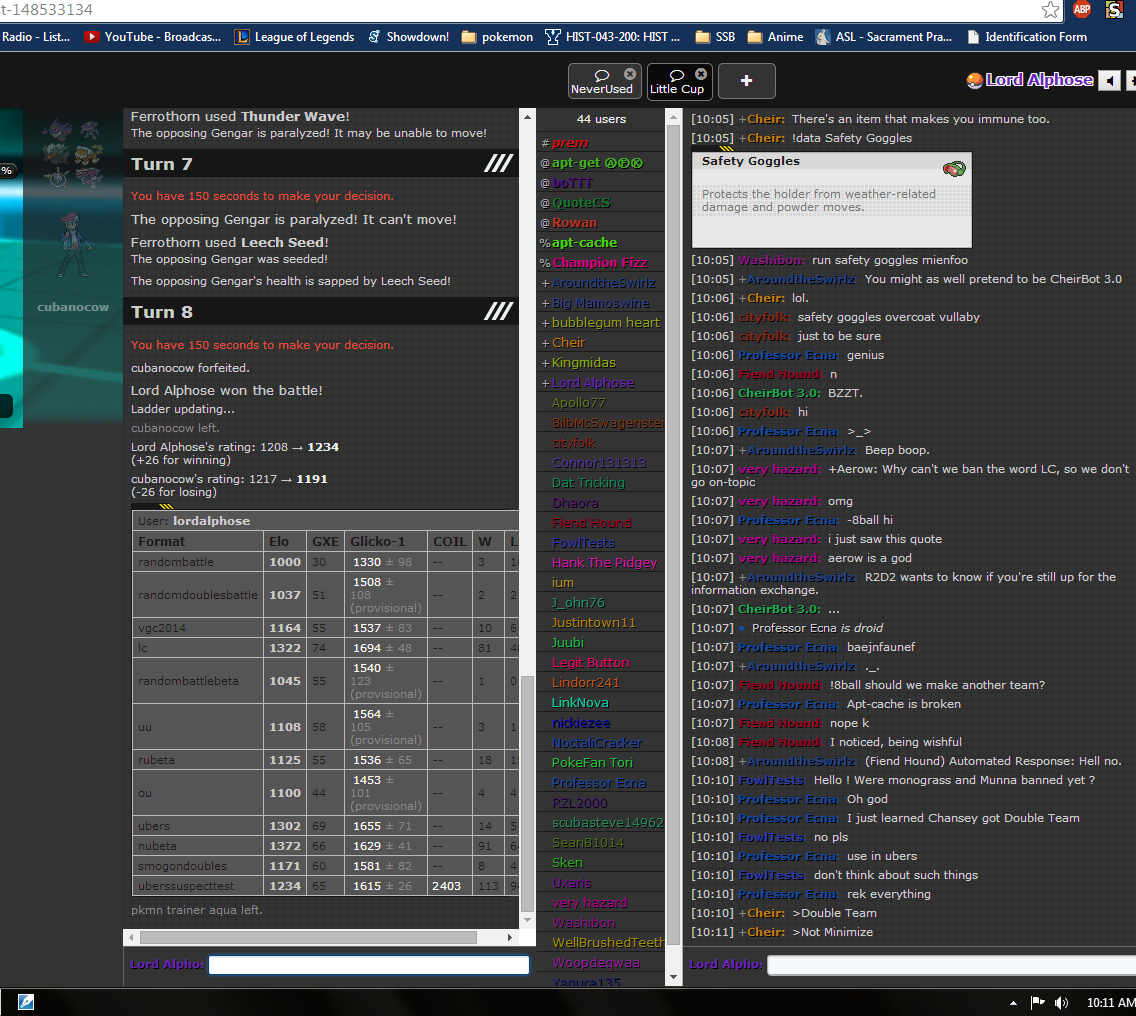The height and width of the screenshot is (1016, 1136).
Task: Click user Champion Fizz in user list
Action: (599, 263)
